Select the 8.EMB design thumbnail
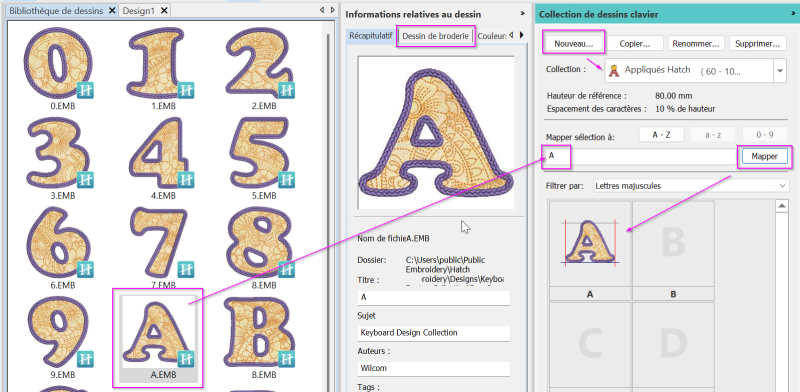The height and width of the screenshot is (392, 800). click(260, 242)
